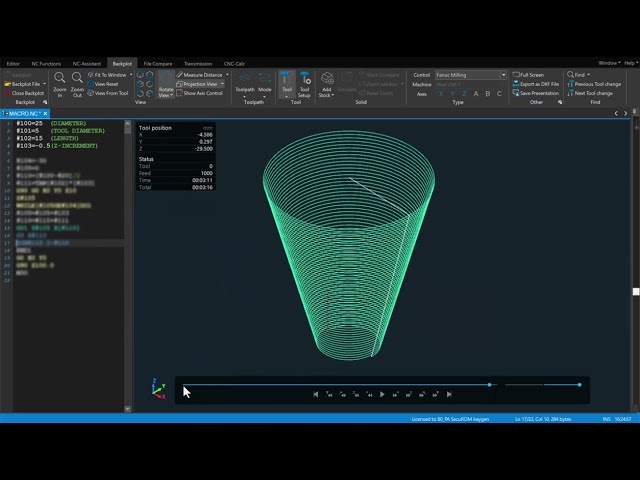
Task: Toggle the C axis button
Action: pos(499,94)
